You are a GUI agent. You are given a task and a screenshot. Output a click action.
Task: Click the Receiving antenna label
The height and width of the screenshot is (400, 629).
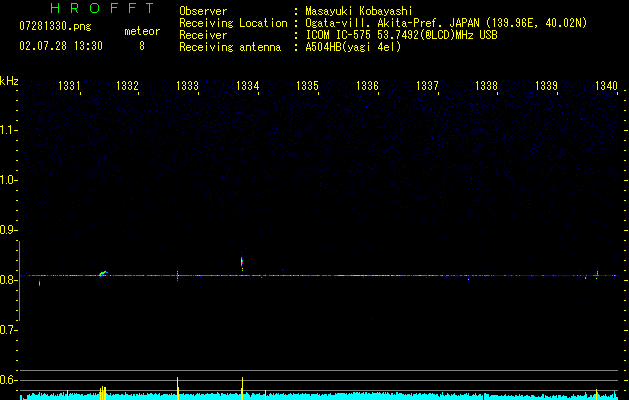[x=230, y=47]
